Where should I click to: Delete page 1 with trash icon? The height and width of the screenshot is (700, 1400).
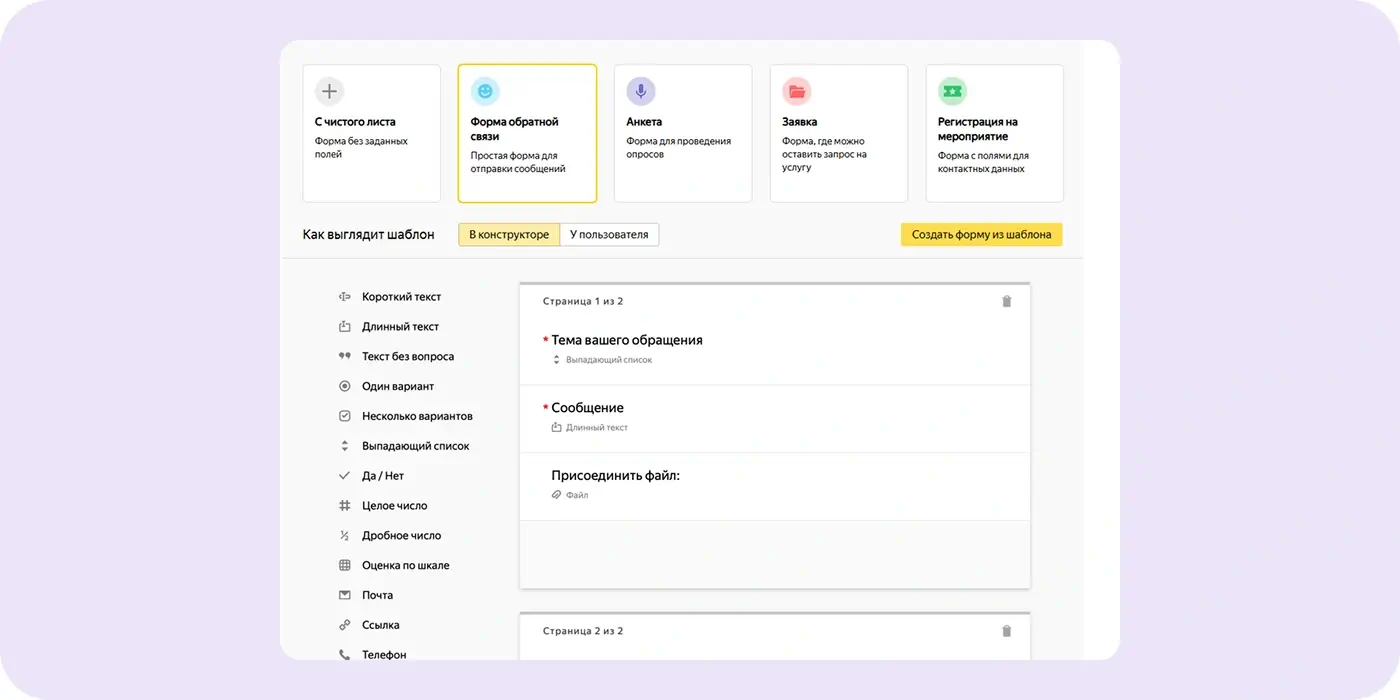coord(1007,301)
